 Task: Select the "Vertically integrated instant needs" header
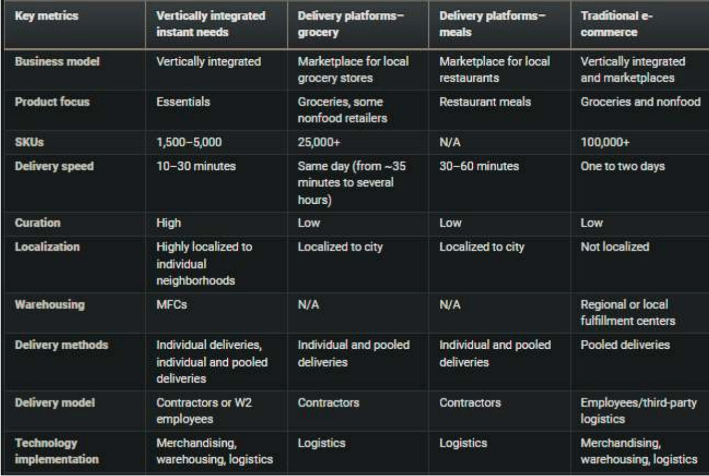point(211,25)
